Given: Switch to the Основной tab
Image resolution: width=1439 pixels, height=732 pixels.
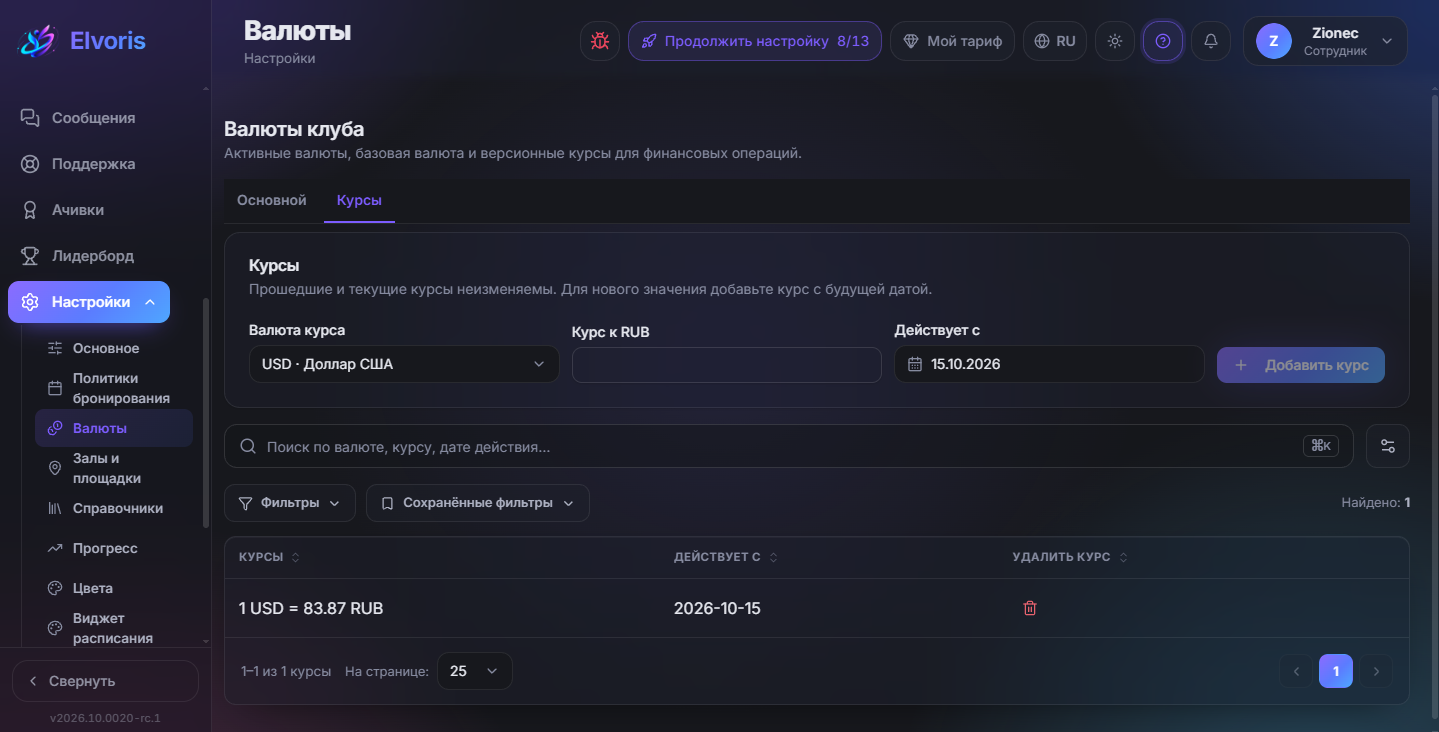Looking at the screenshot, I should pyautogui.click(x=271, y=200).
